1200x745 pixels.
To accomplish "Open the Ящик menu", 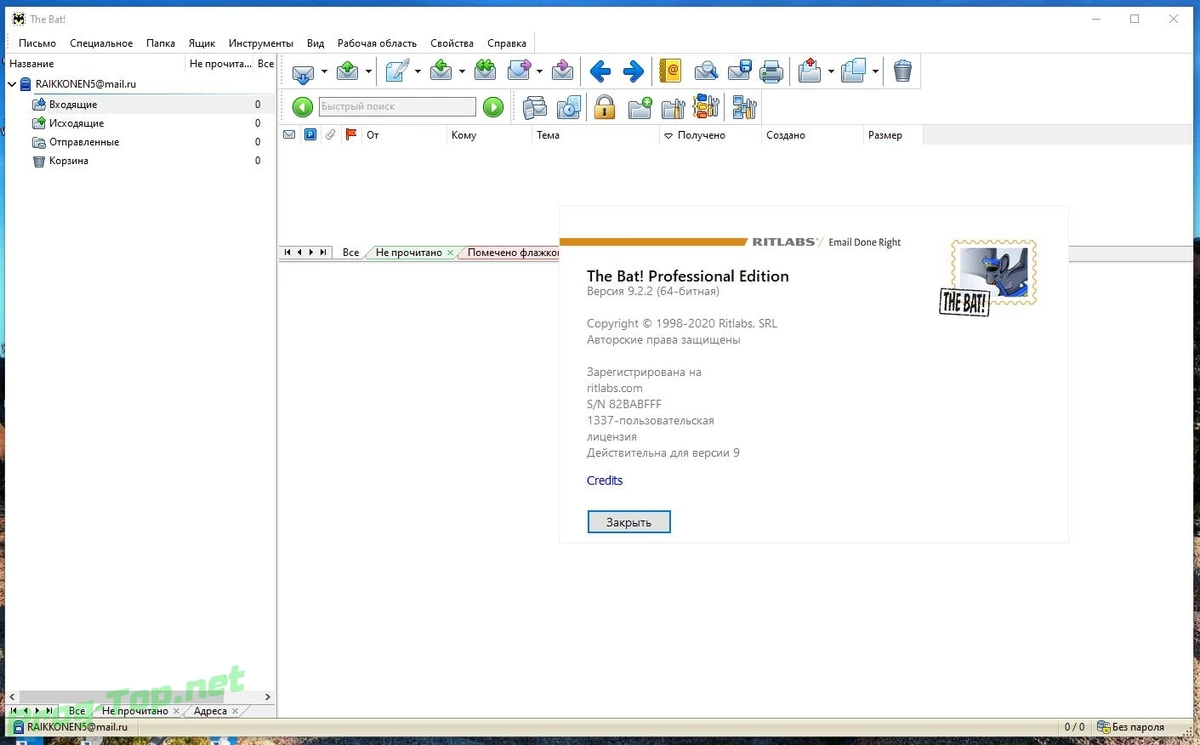I will [202, 43].
